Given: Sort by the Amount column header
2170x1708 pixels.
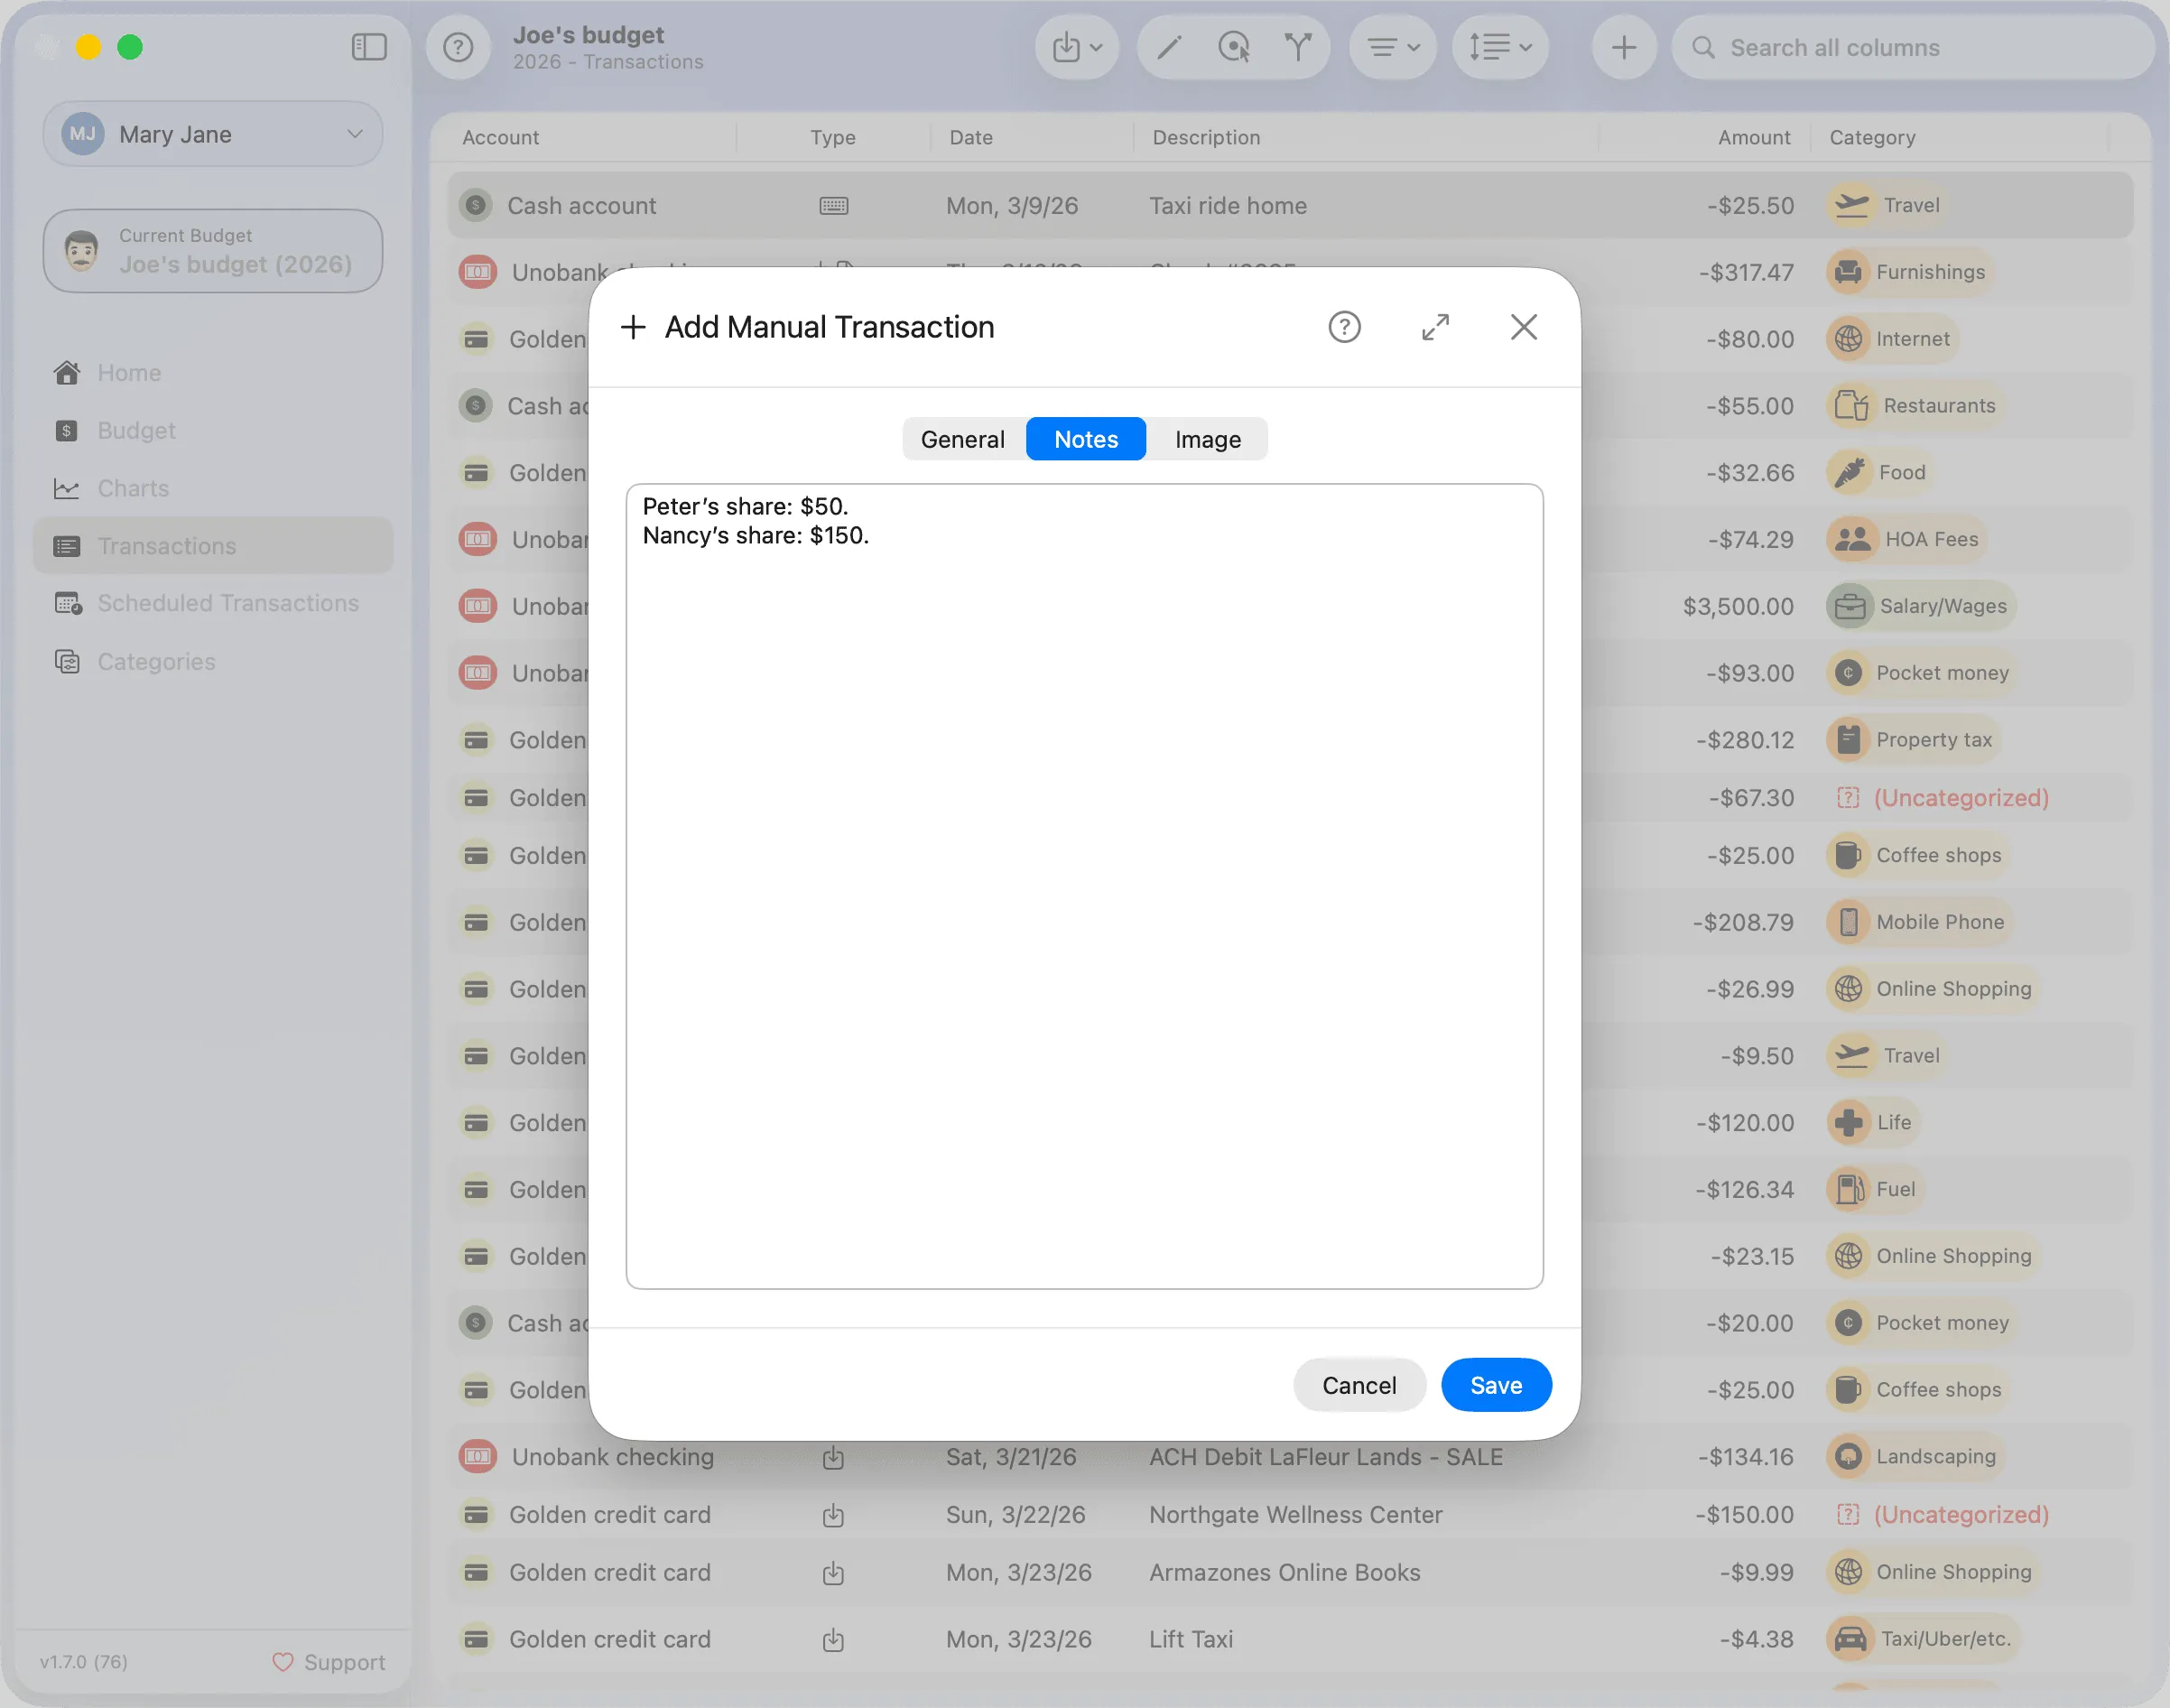Looking at the screenshot, I should pyautogui.click(x=1754, y=138).
